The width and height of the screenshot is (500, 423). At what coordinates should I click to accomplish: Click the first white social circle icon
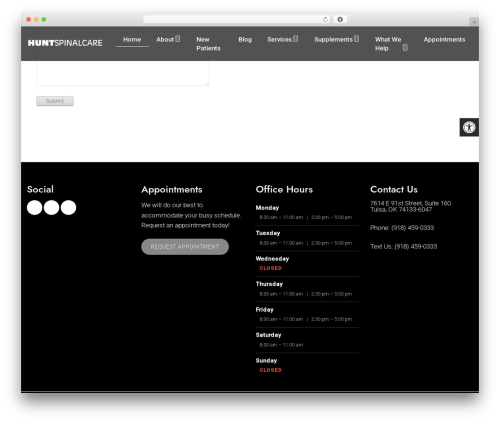click(x=34, y=207)
